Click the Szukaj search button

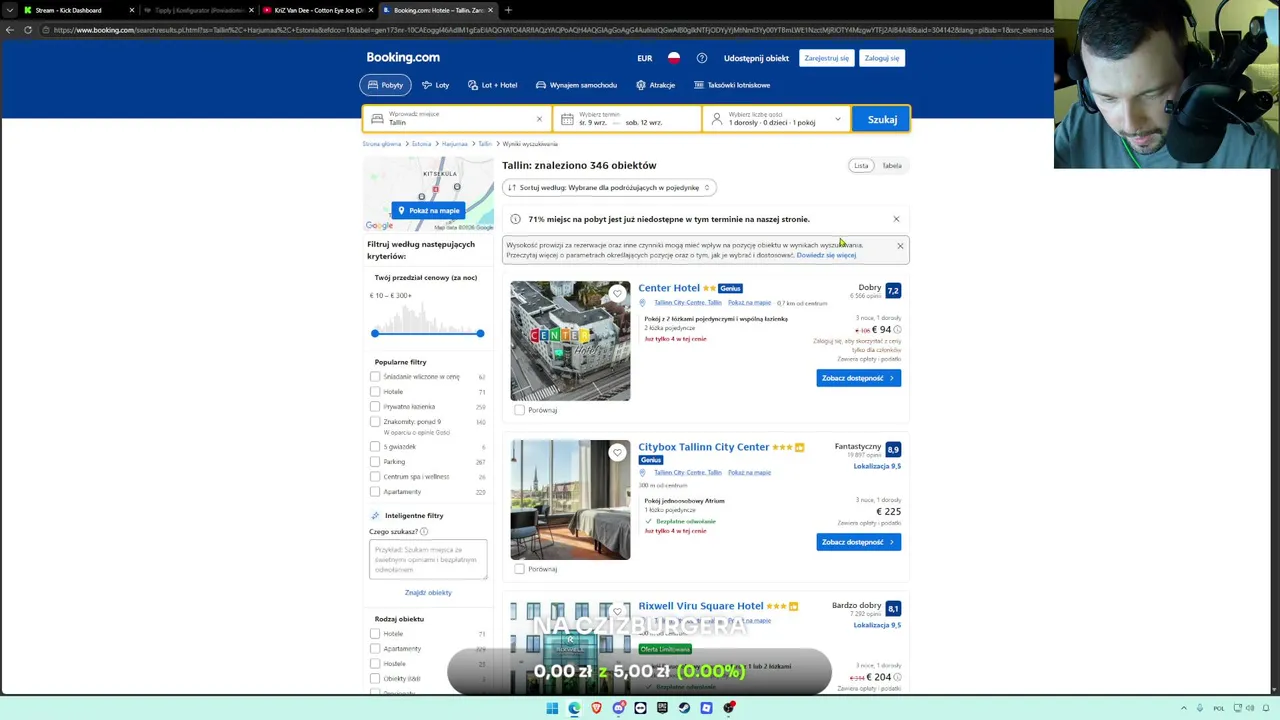click(882, 119)
